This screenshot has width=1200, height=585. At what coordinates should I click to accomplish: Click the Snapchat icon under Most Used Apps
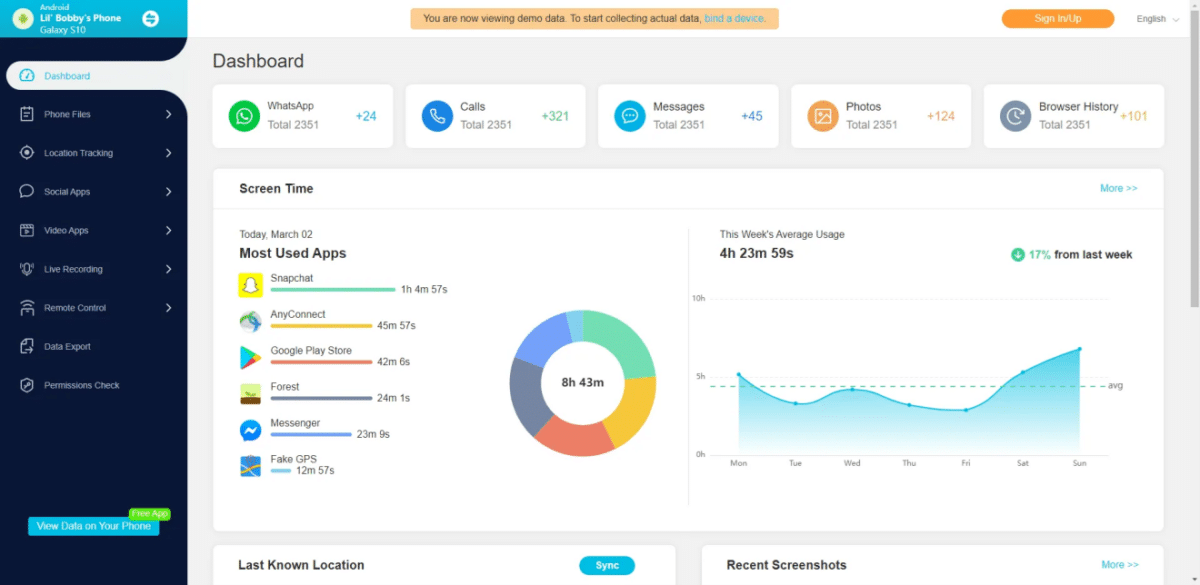251,284
